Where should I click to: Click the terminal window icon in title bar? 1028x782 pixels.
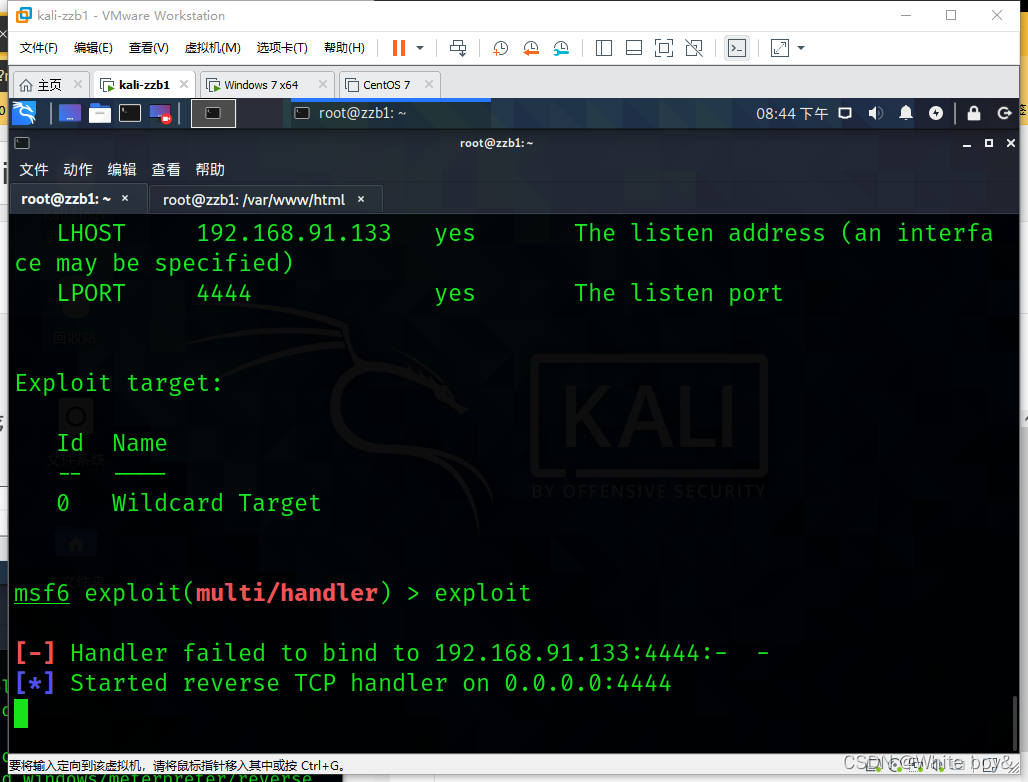click(x=22, y=143)
